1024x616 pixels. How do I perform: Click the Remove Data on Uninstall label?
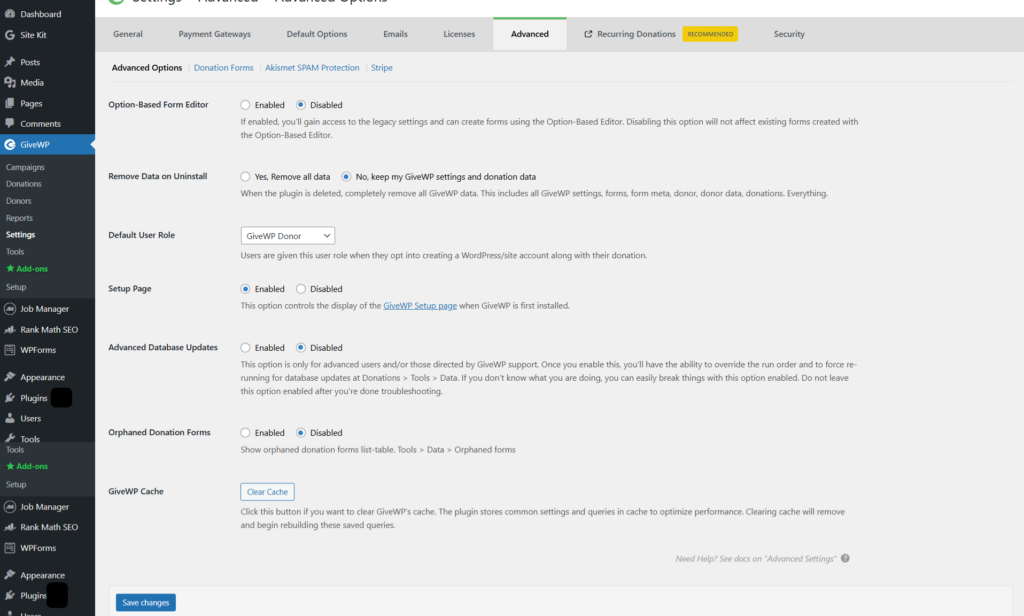point(157,176)
